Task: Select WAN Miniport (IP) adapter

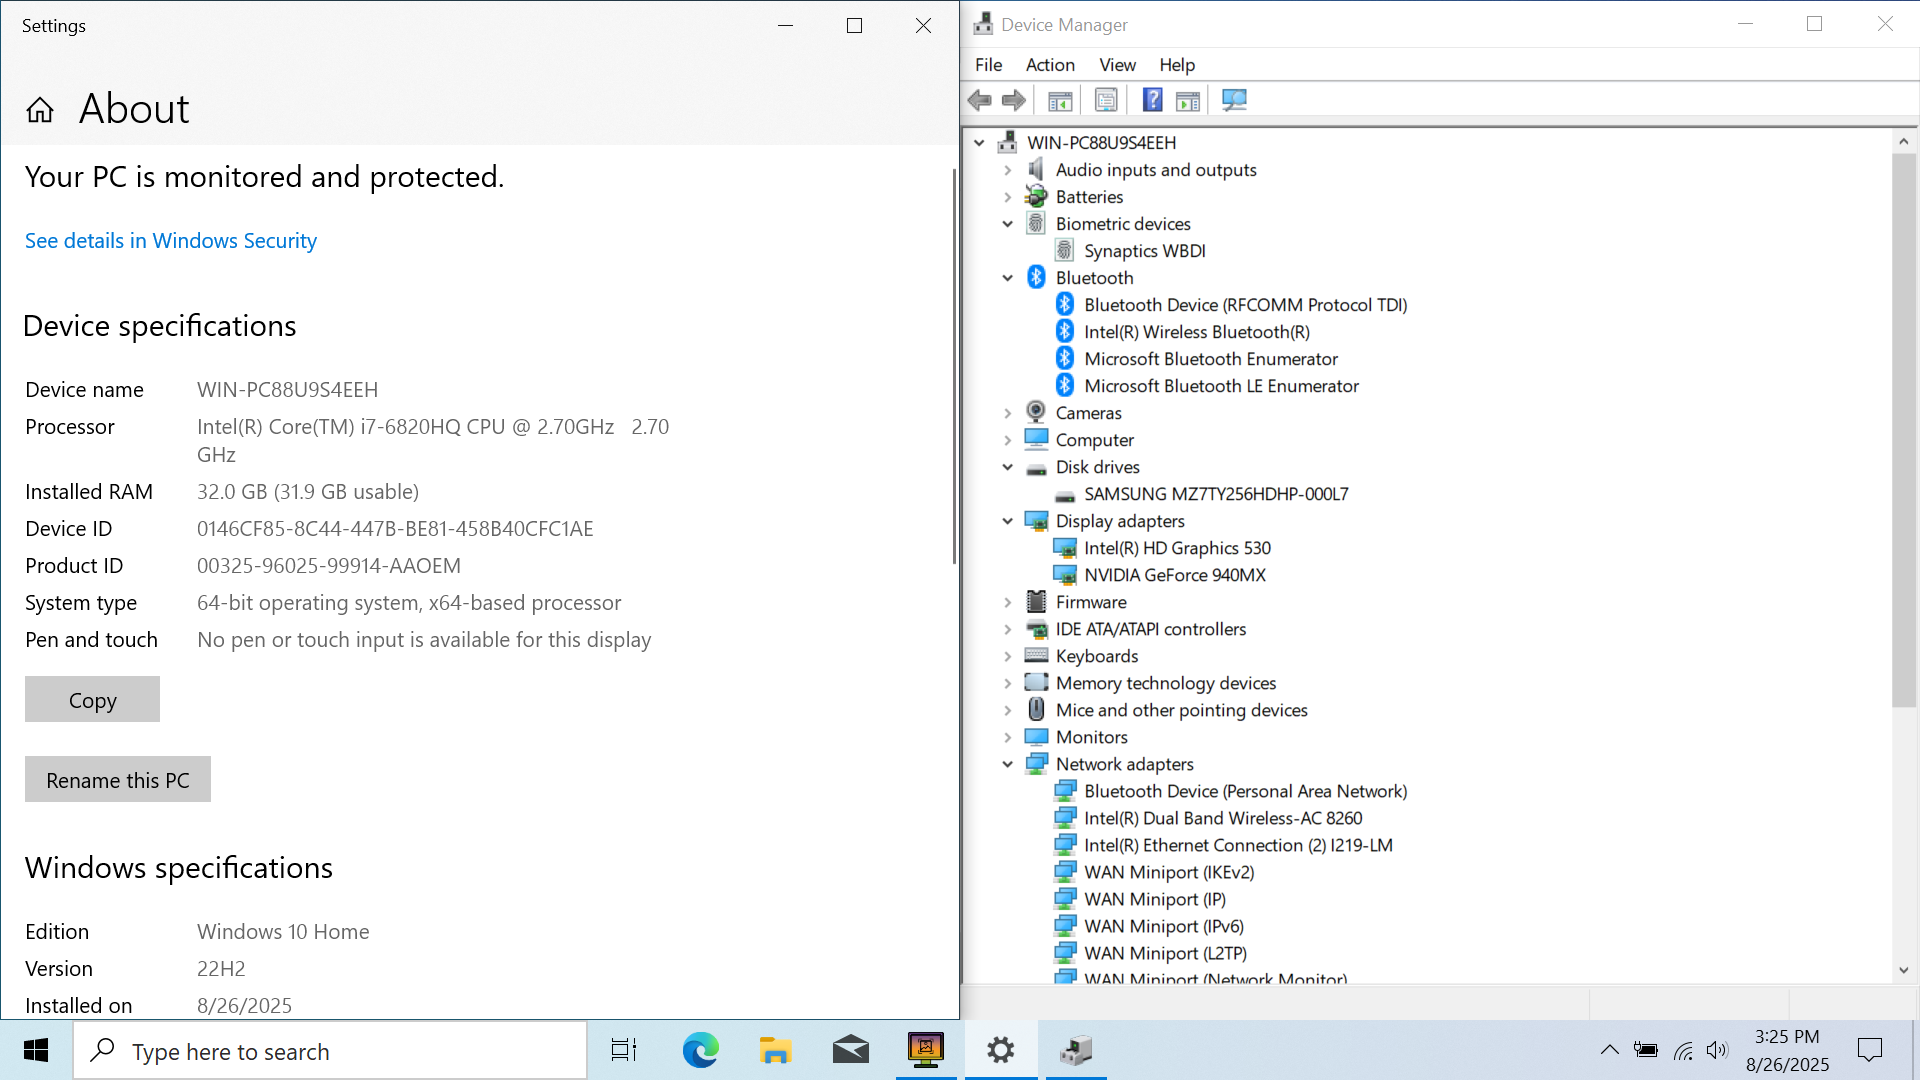Action: [x=1155, y=899]
